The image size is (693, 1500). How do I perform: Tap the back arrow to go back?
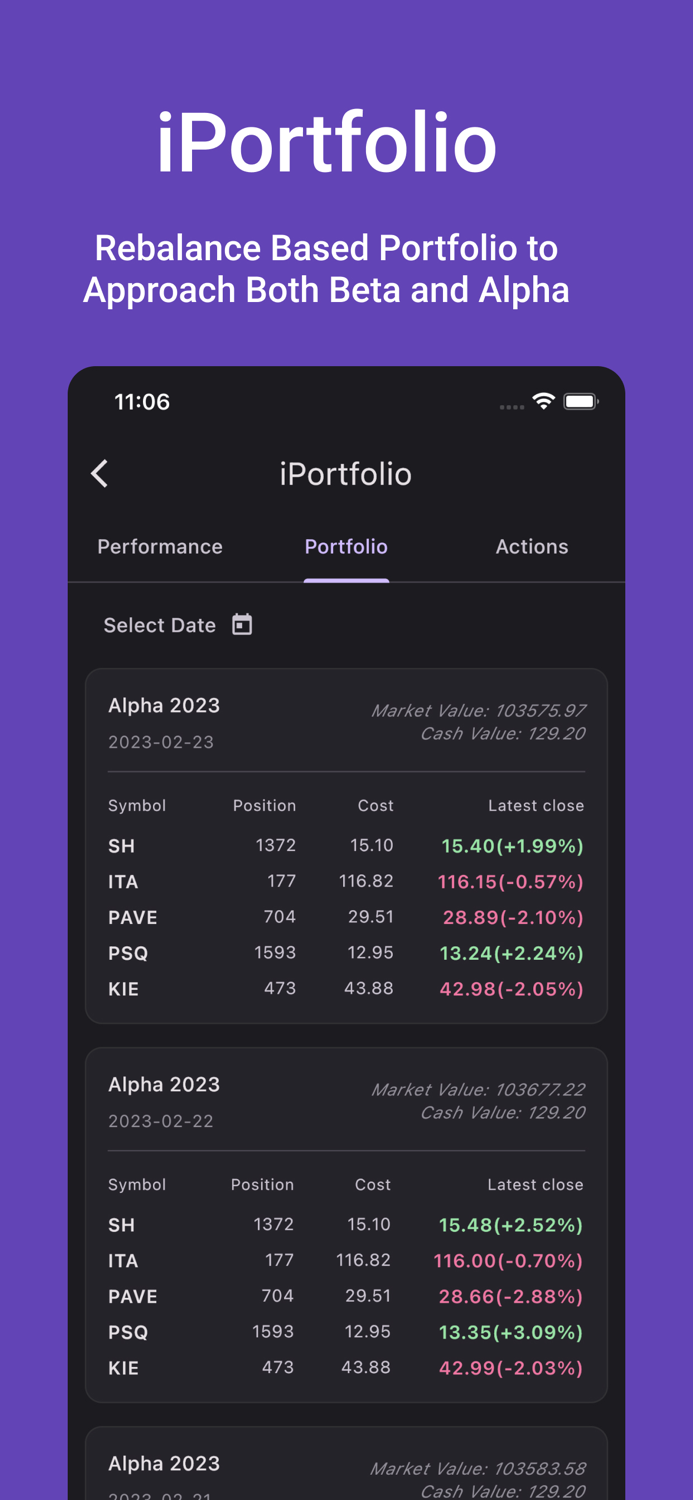(99, 473)
